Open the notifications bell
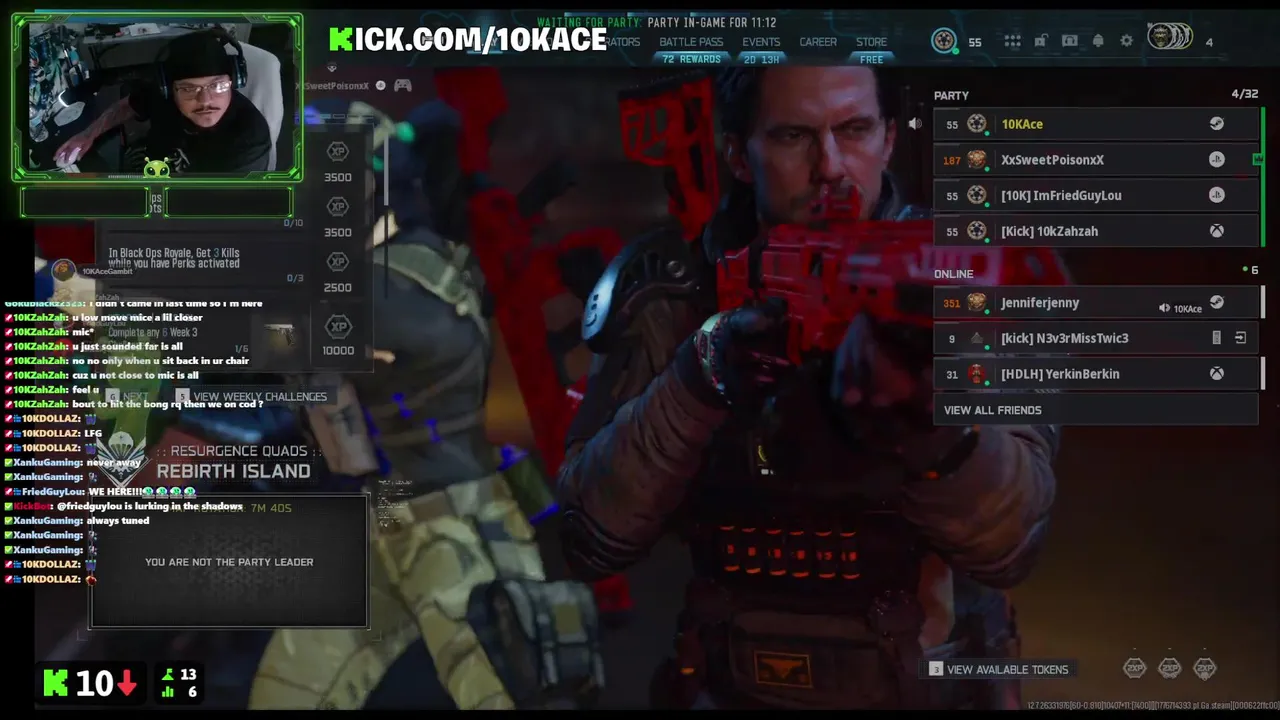This screenshot has height=720, width=1280. (x=1098, y=41)
